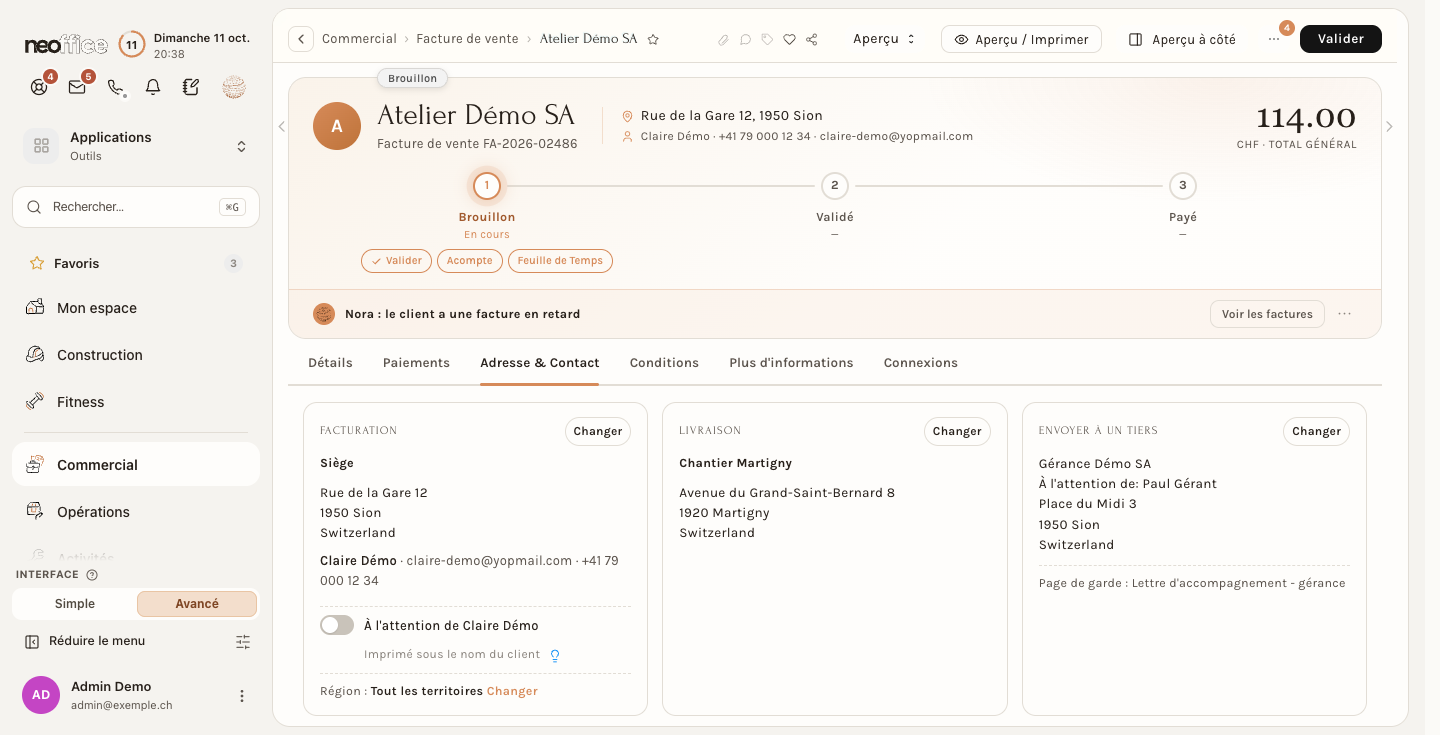Change the Facturation address
The height and width of the screenshot is (735, 1440).
pos(598,431)
